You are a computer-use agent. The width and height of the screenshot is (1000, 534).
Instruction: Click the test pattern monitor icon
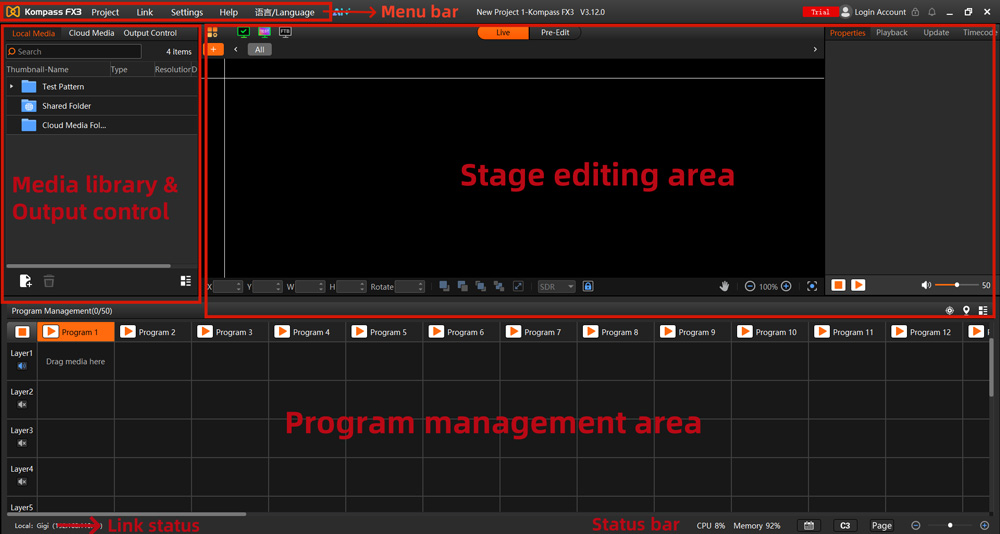[264, 32]
